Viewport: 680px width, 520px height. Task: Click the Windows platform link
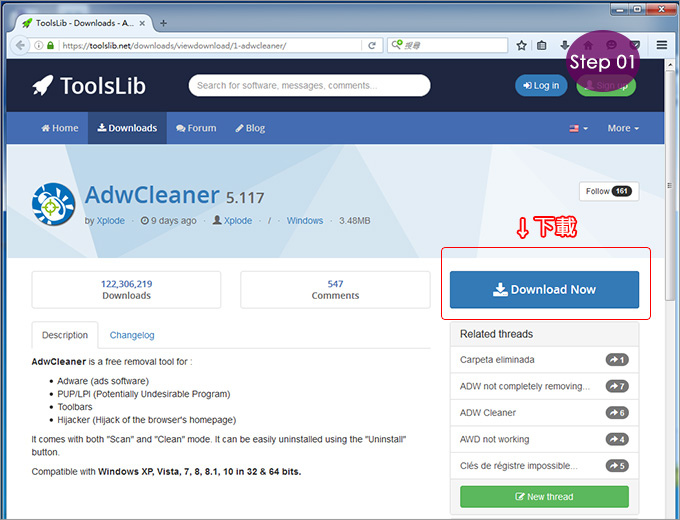point(305,220)
